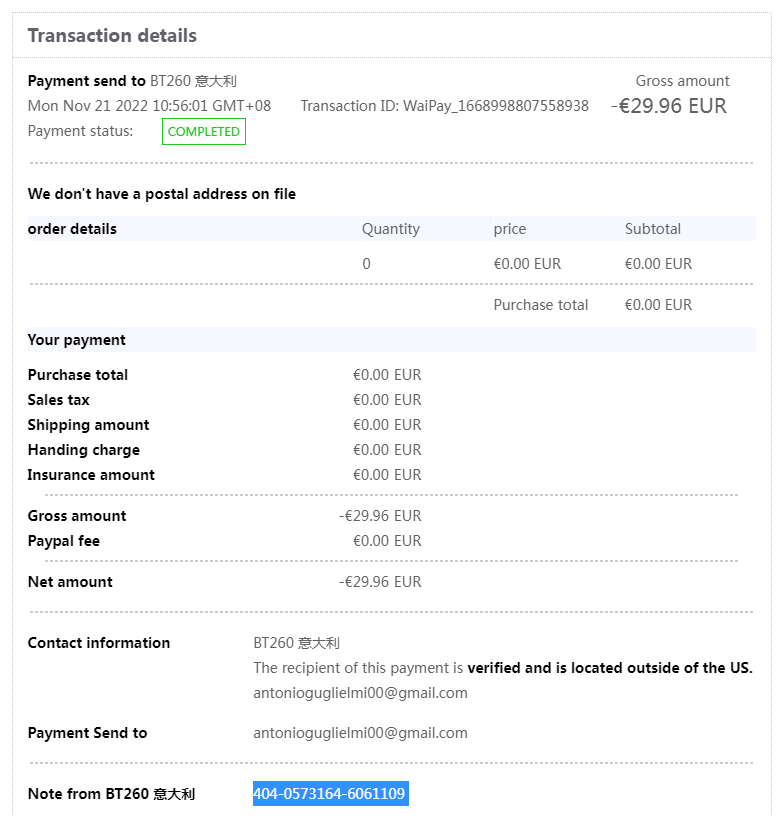This screenshot has width=776, height=816.
Task: Click the Your payment section header
Action: 76,340
